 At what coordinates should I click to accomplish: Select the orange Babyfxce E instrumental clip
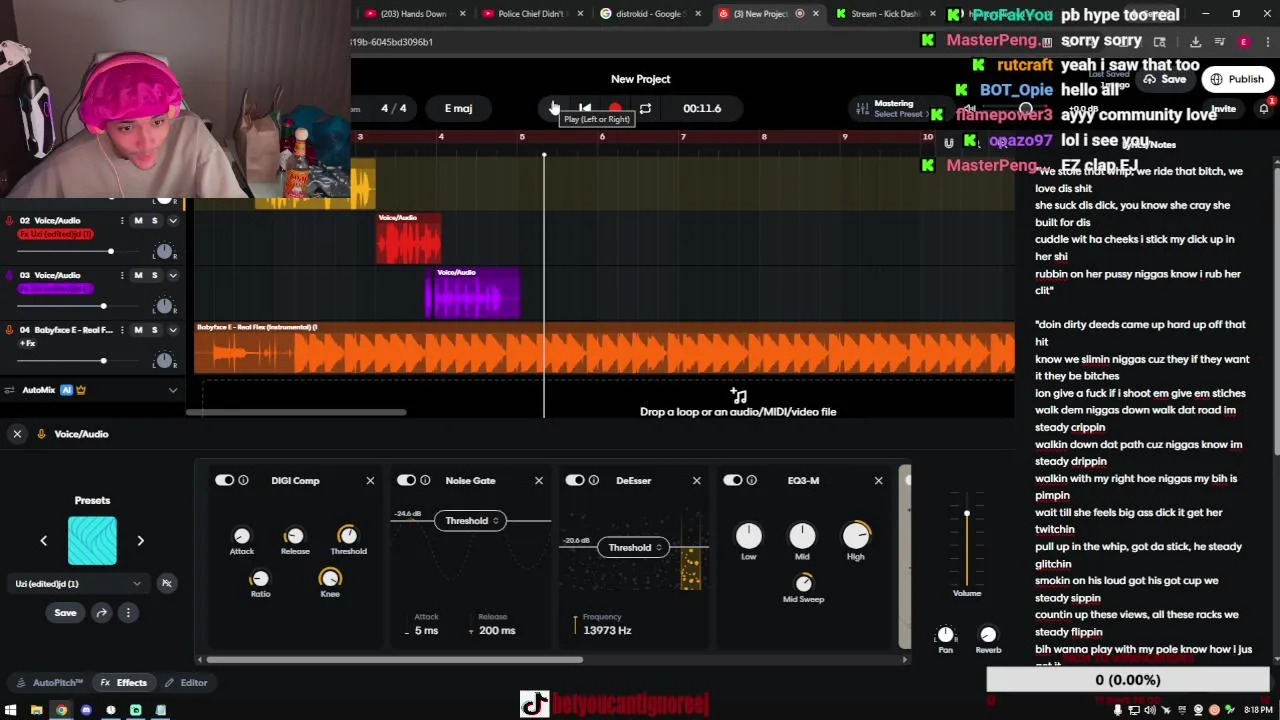(604, 347)
